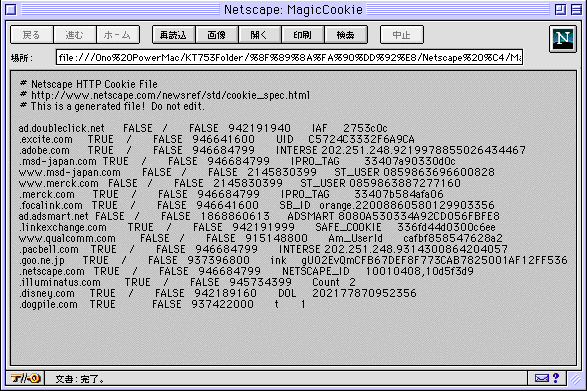Image resolution: width=587 pixels, height=391 pixels.
Task: Select the .excite.com cookie row
Action: 217,139
